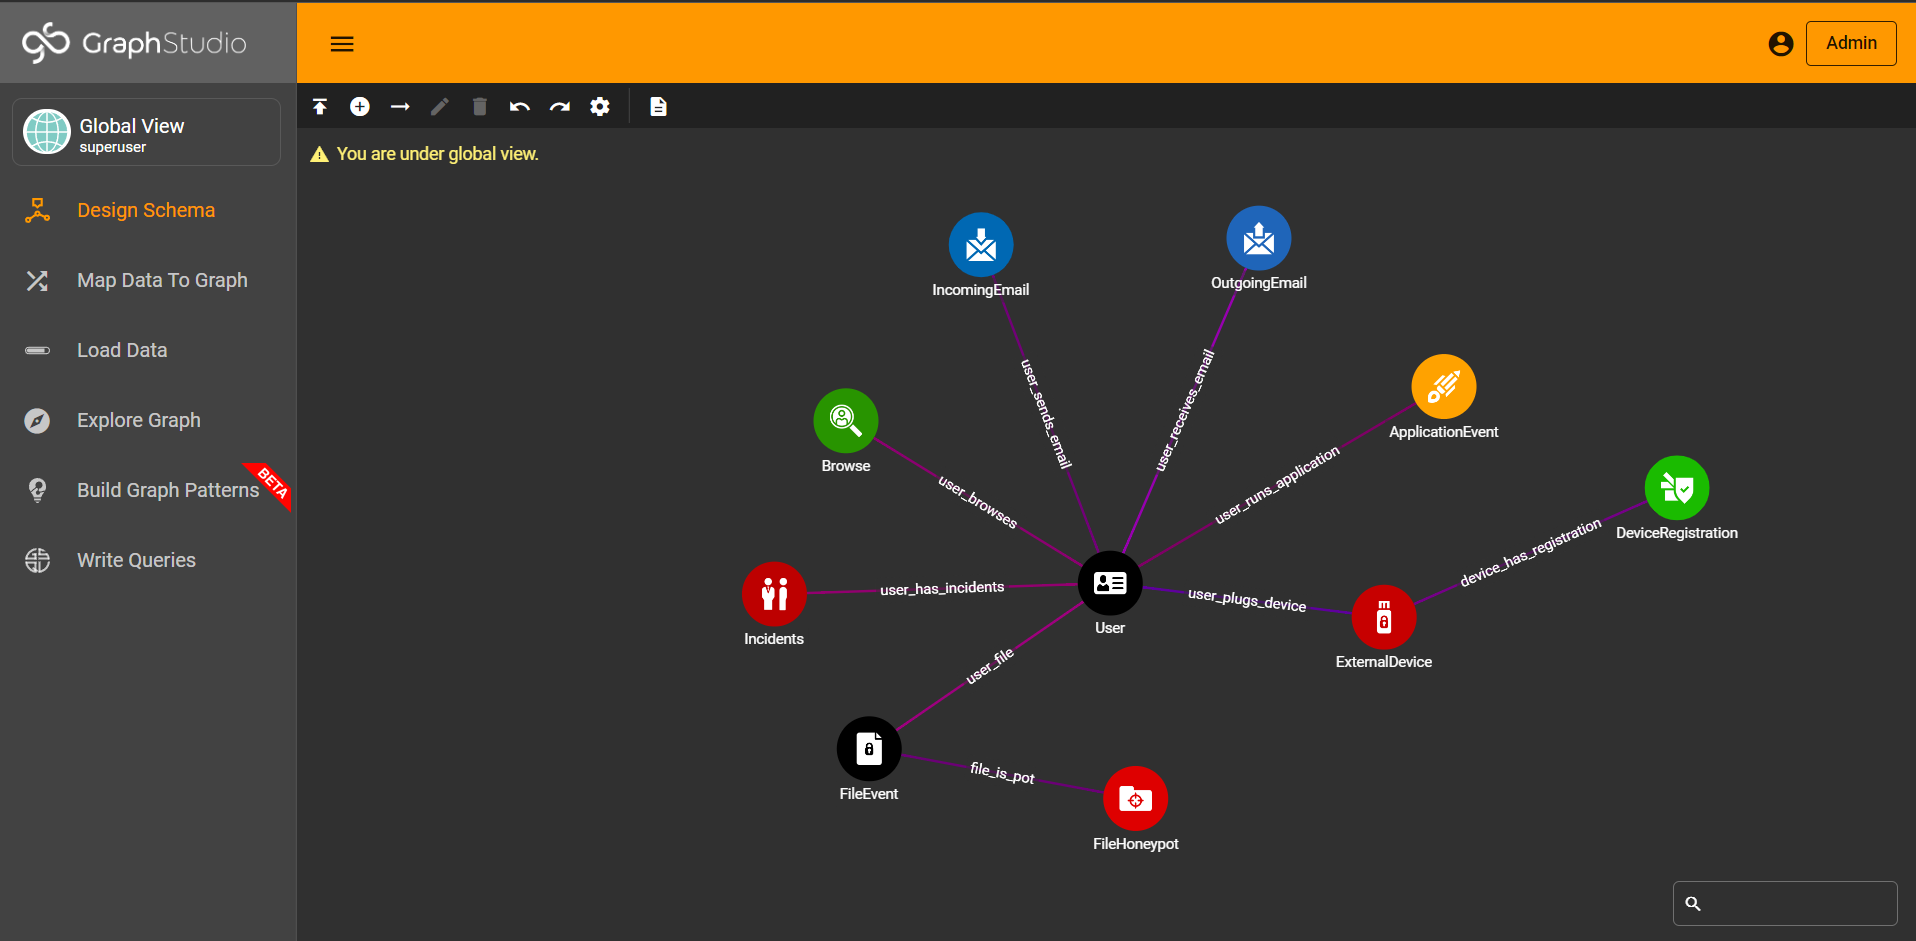Click the search magnifier icon
The image size is (1916, 941).
coord(1693,903)
